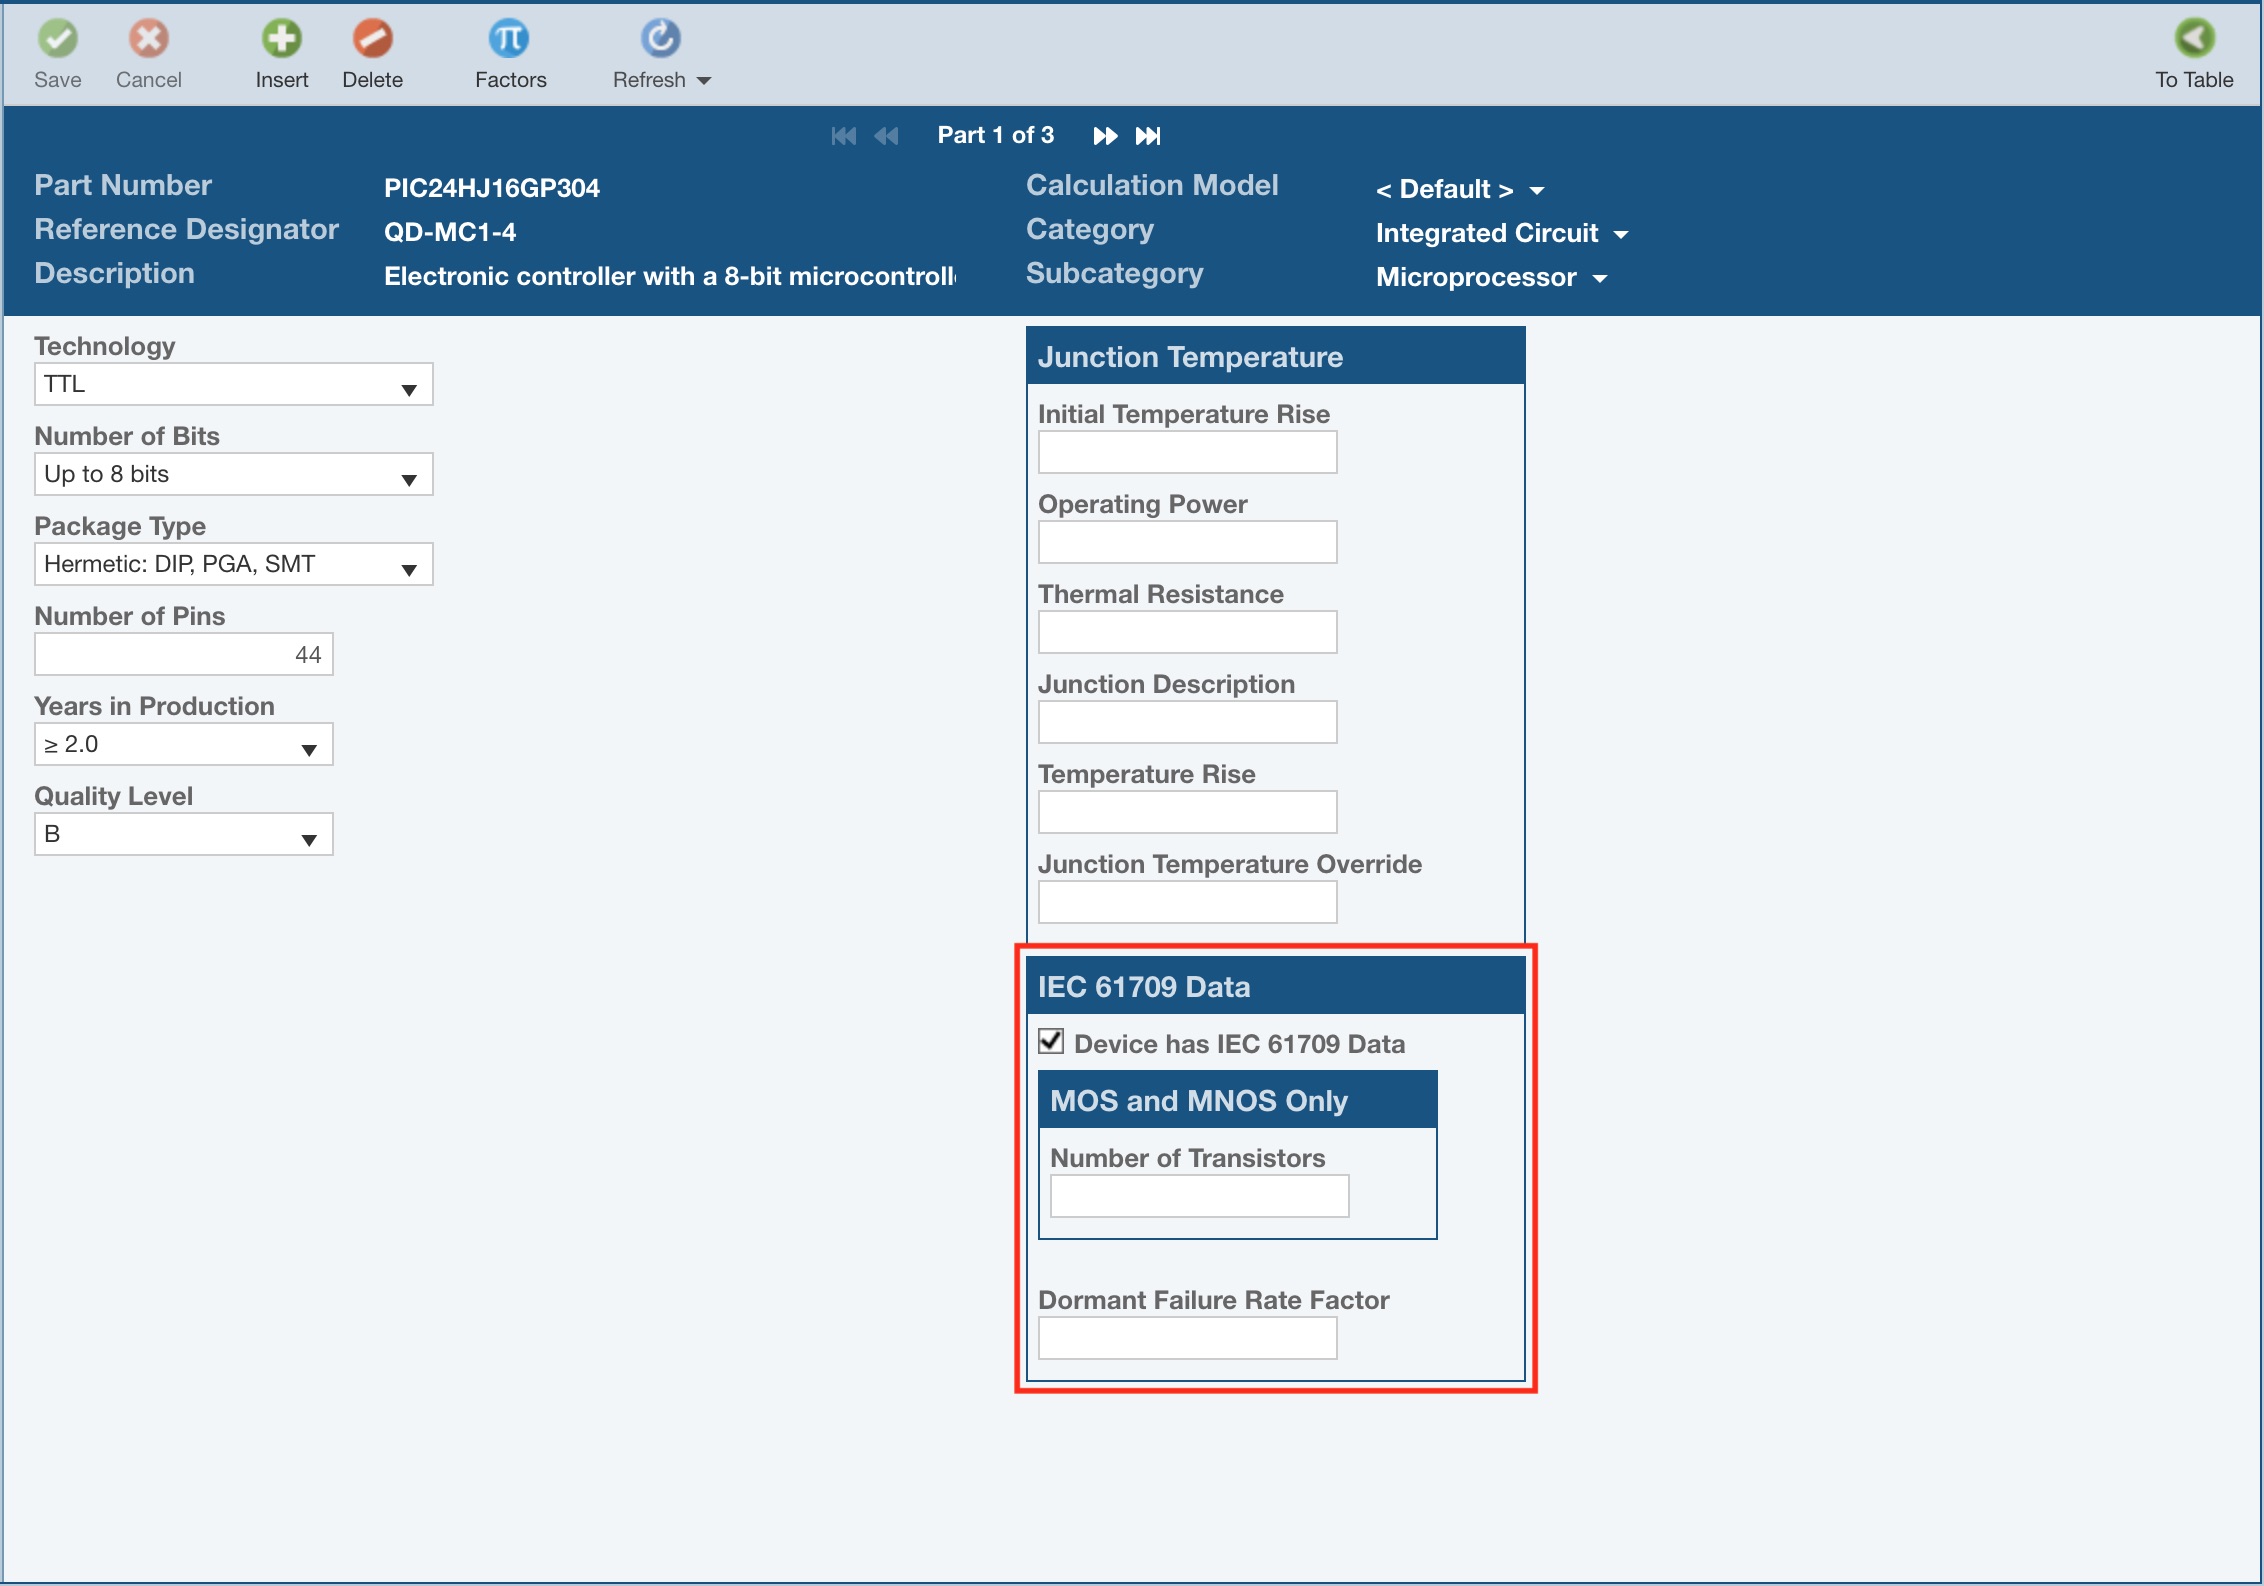
Task: Uncheck Device has IEC 61709 Data
Action: pos(1051,1041)
